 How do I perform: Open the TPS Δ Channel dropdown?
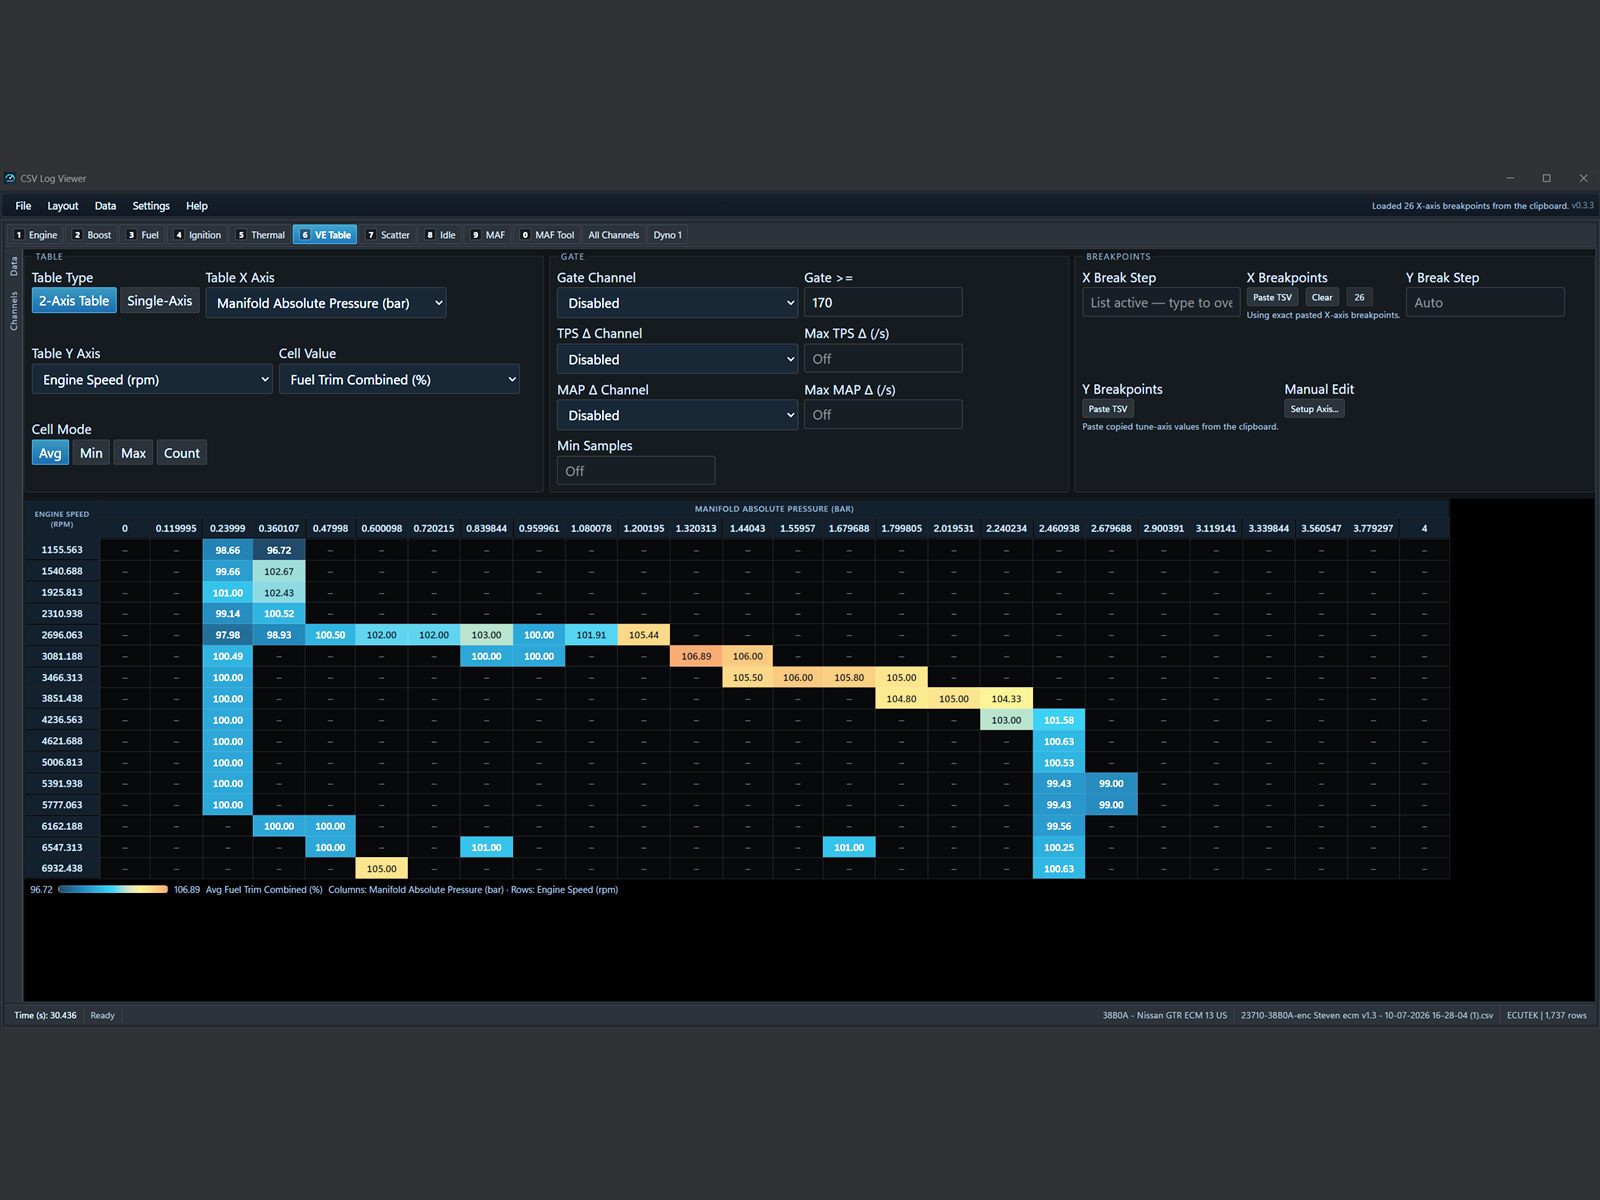[677, 359]
